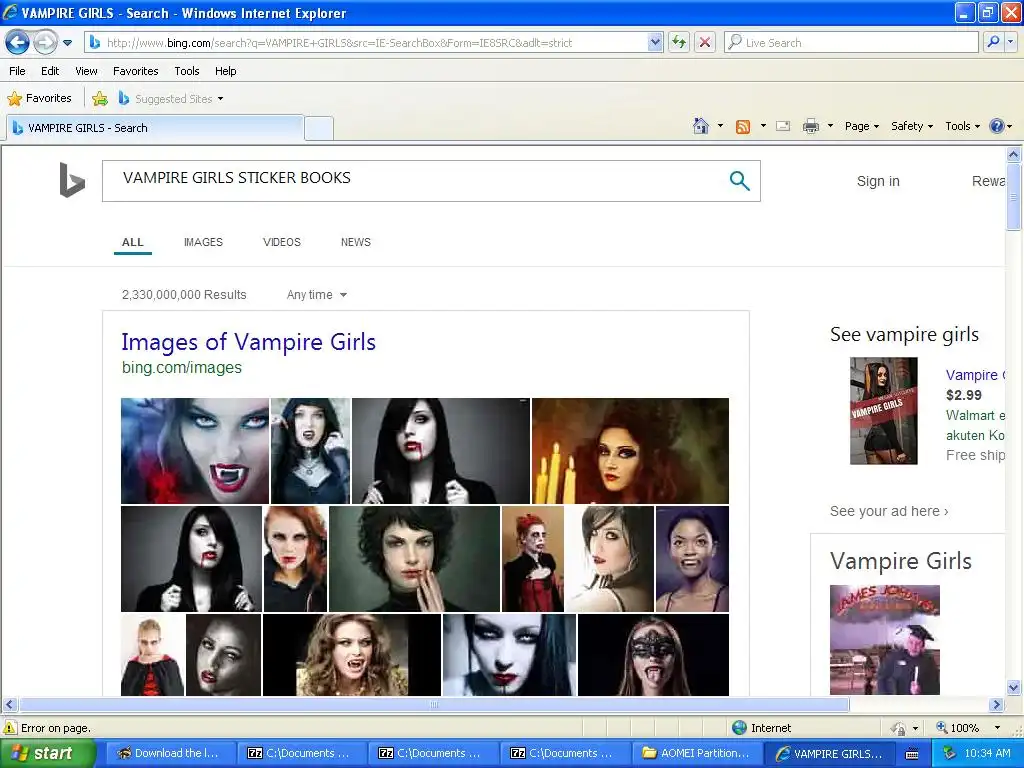1024x768 pixels.
Task: Click the Print icon
Action: coord(810,126)
